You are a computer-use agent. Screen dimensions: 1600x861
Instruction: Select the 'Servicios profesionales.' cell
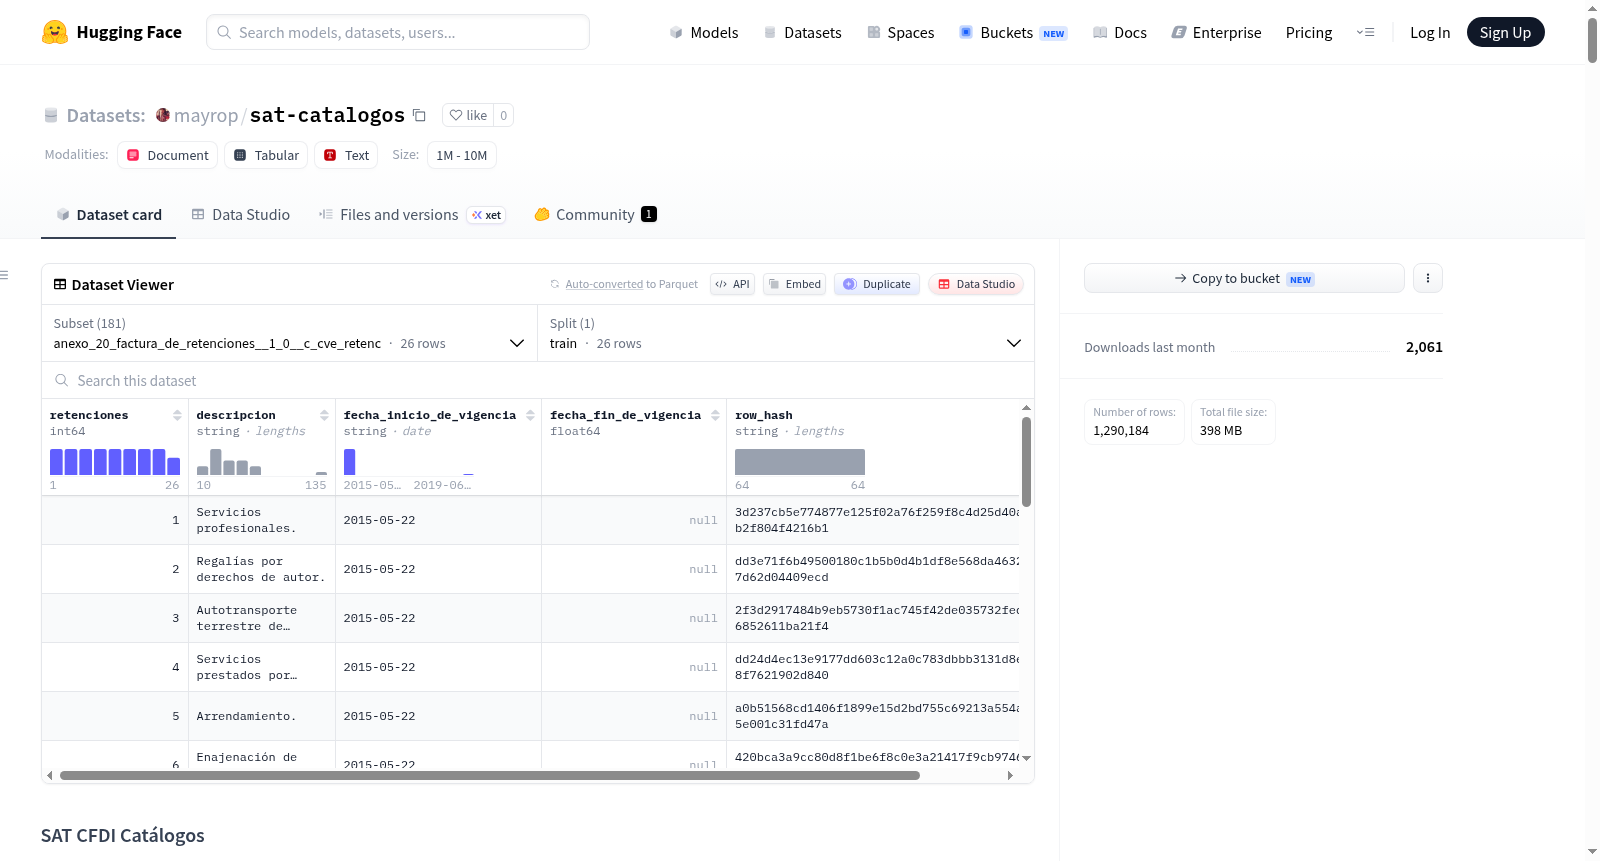262,520
